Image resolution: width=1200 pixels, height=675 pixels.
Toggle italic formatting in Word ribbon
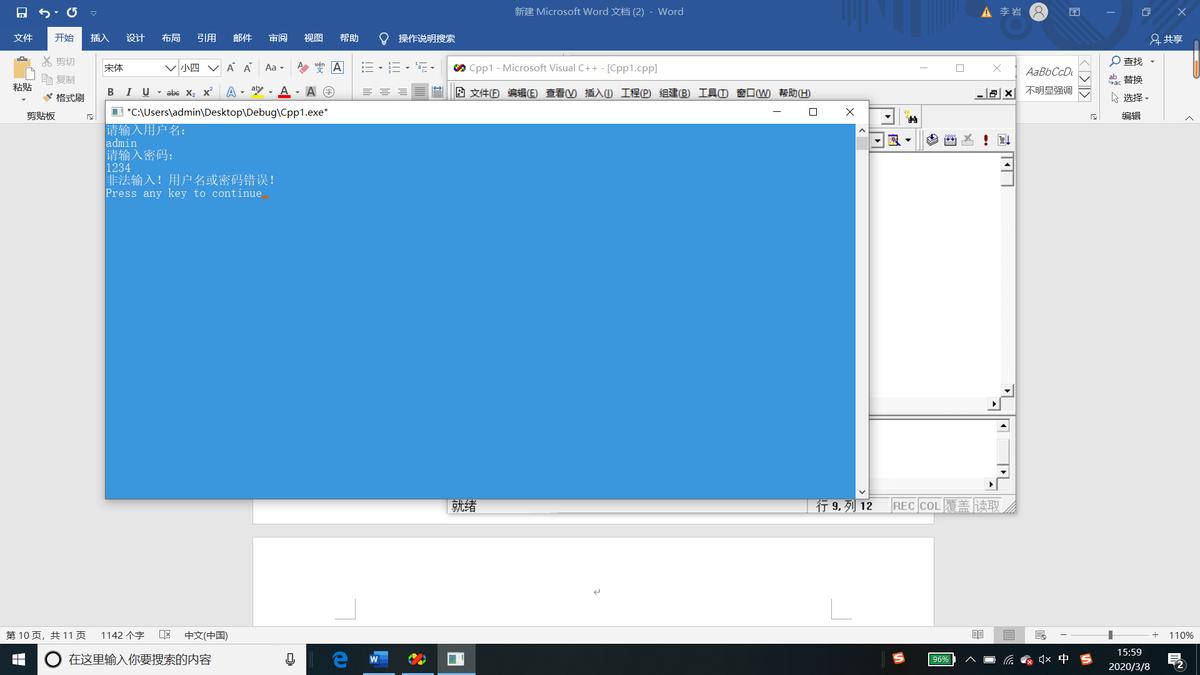(128, 92)
